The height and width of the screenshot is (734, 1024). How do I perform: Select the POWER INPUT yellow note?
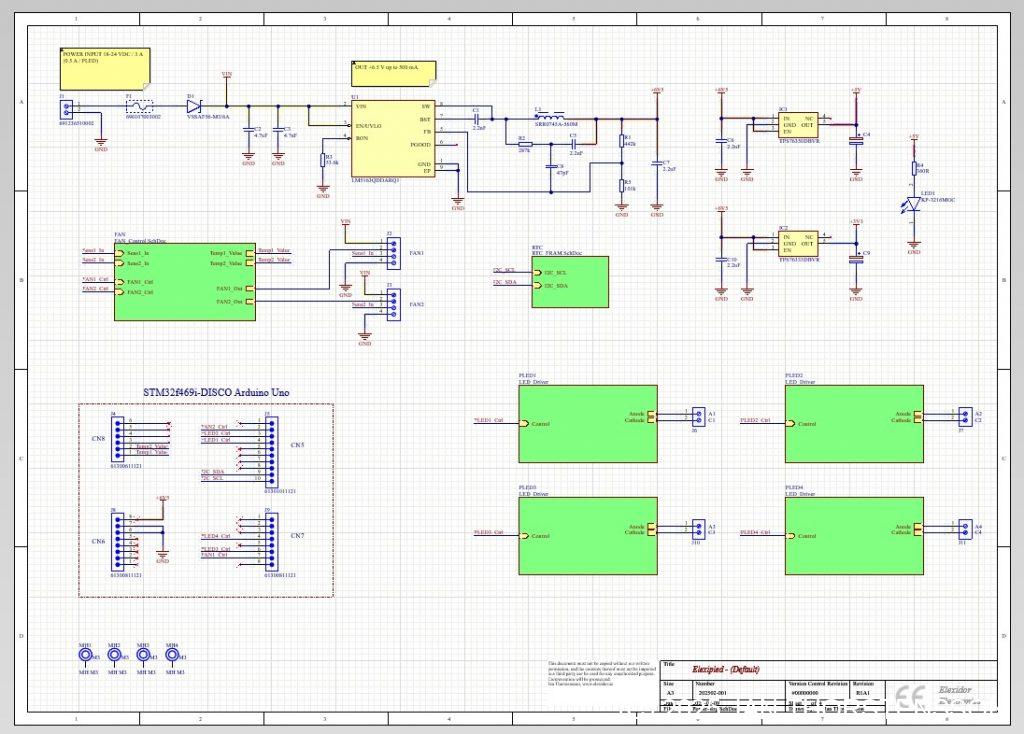[x=105, y=69]
